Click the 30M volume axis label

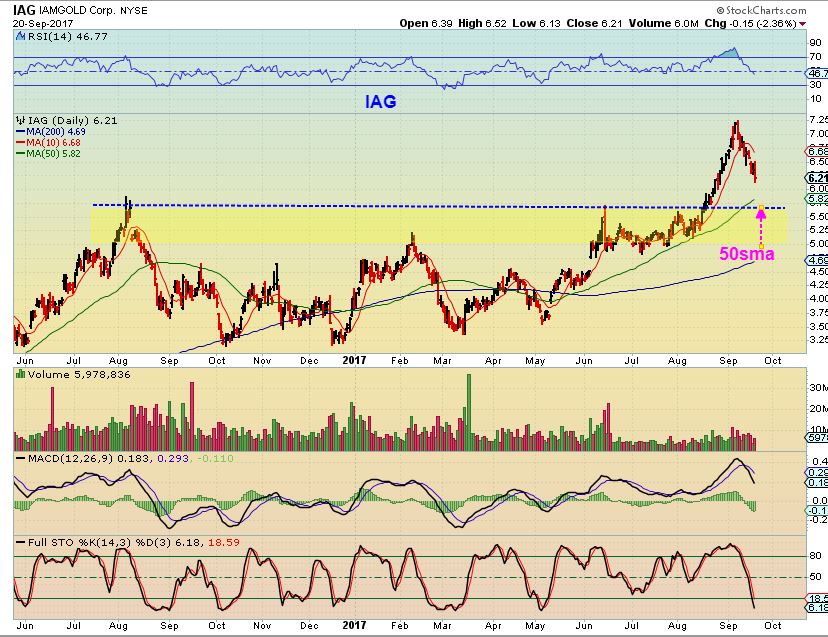[x=818, y=388]
